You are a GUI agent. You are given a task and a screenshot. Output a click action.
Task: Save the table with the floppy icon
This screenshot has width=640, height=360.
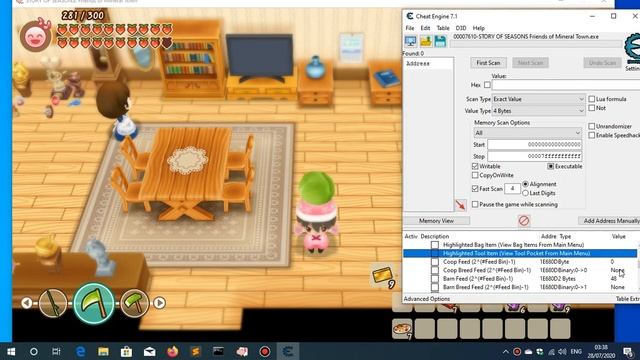pos(440,41)
